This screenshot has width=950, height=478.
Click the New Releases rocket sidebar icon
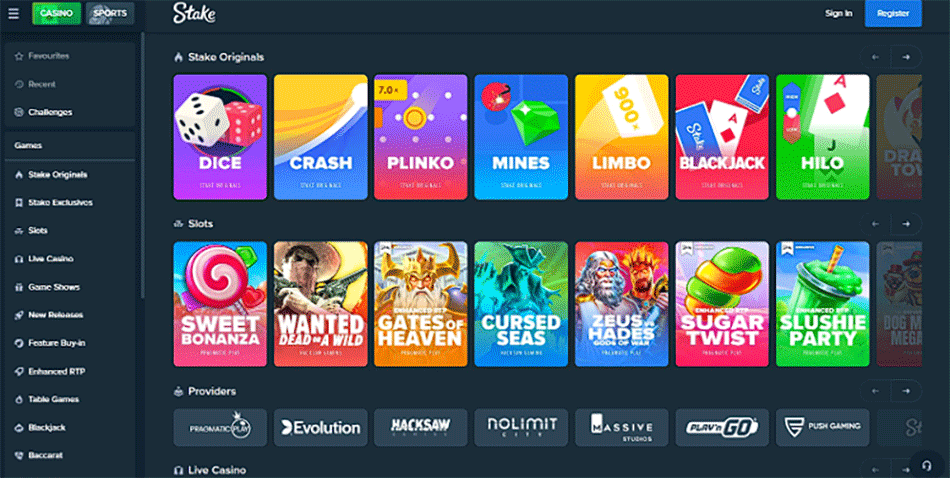point(19,315)
